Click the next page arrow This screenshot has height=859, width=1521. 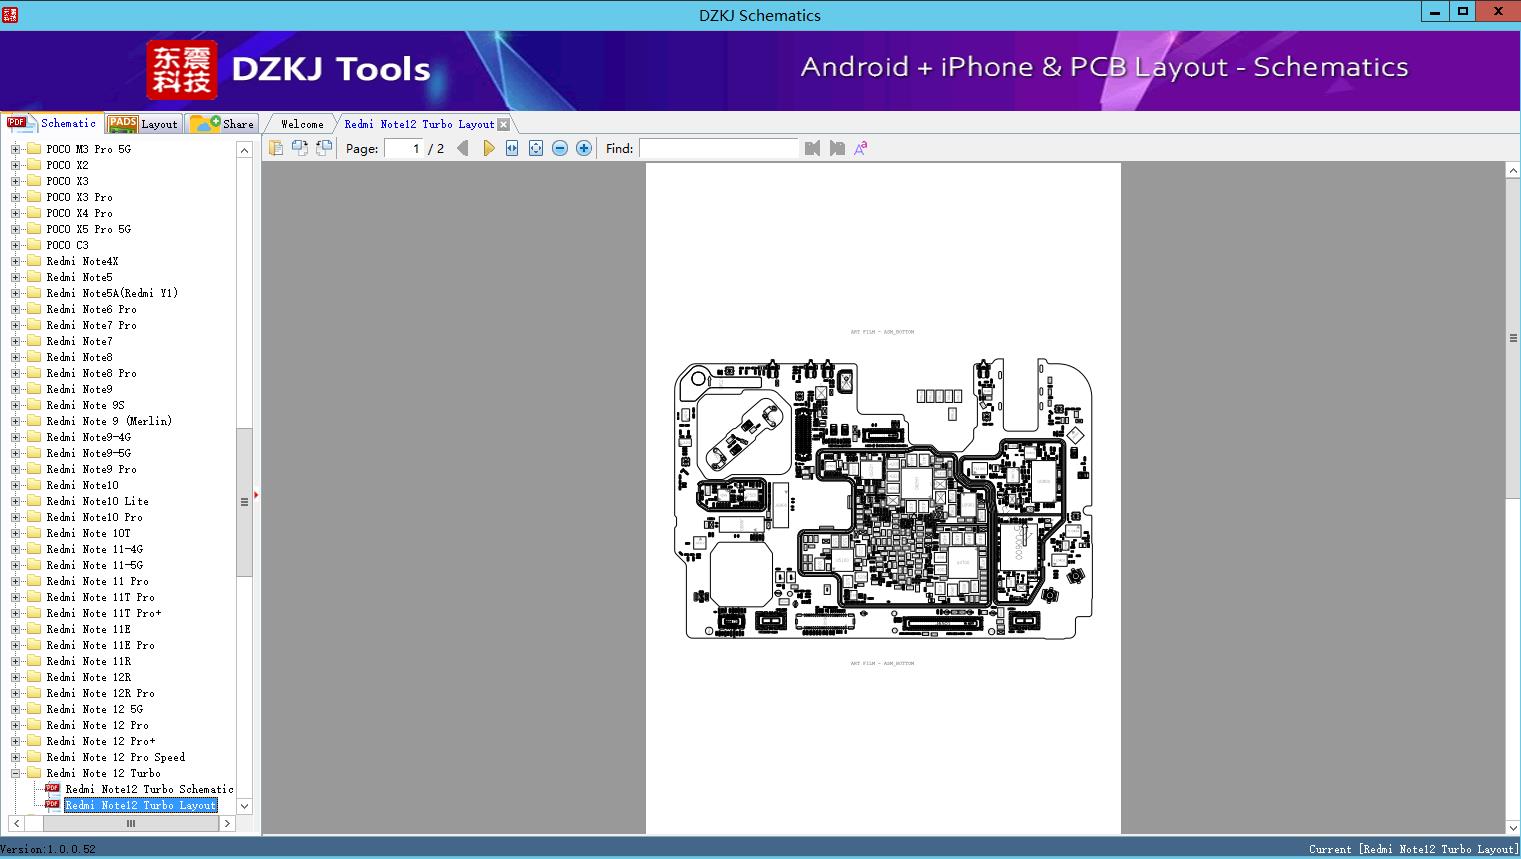[488, 148]
